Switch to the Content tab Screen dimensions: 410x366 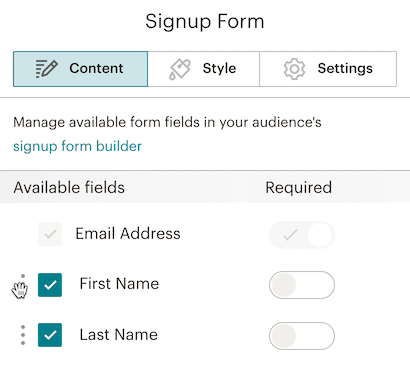80,69
